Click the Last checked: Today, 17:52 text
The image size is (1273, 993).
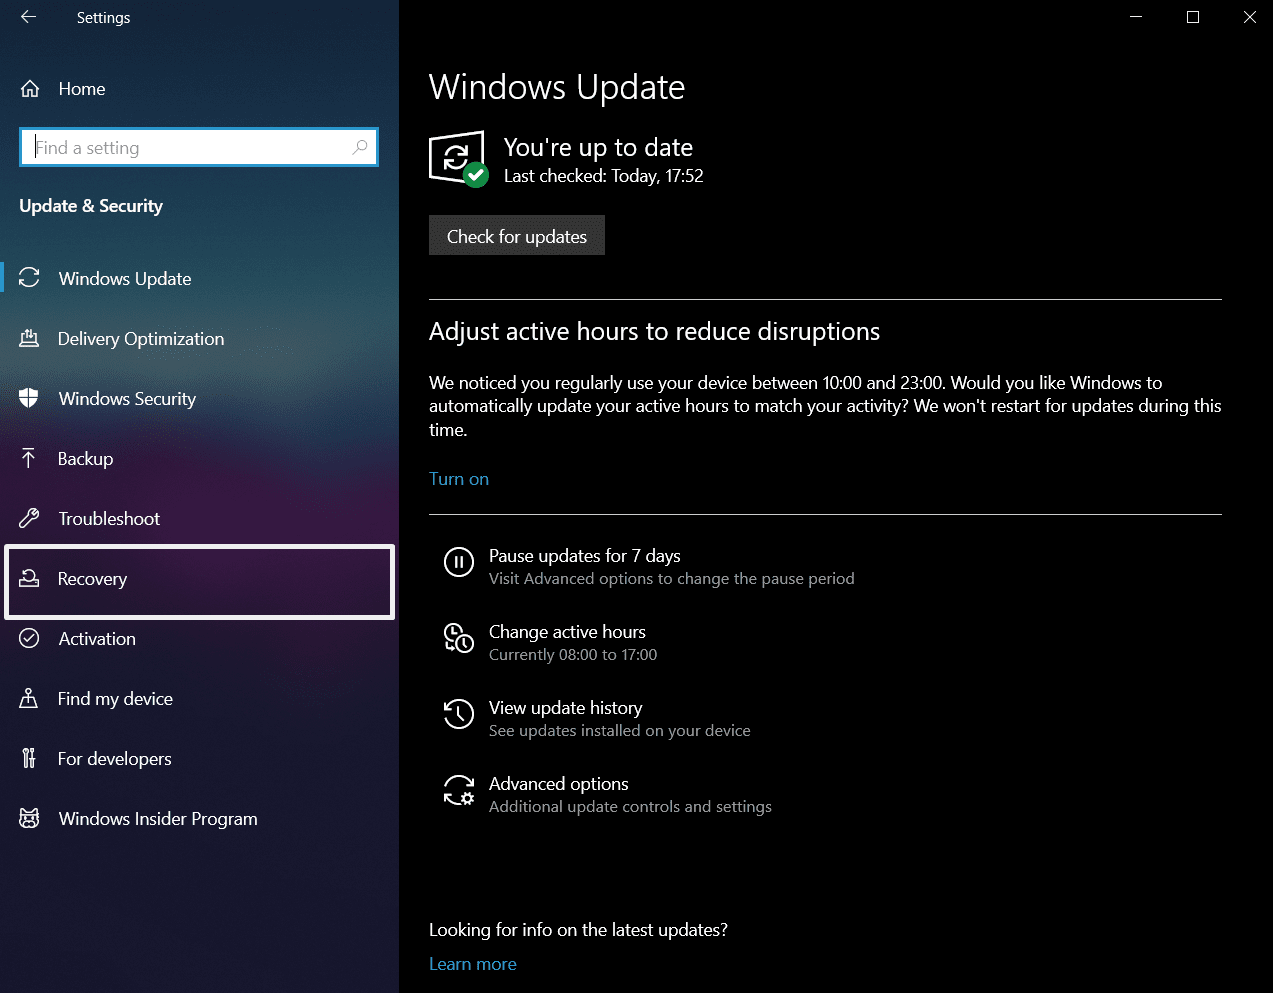(x=604, y=176)
